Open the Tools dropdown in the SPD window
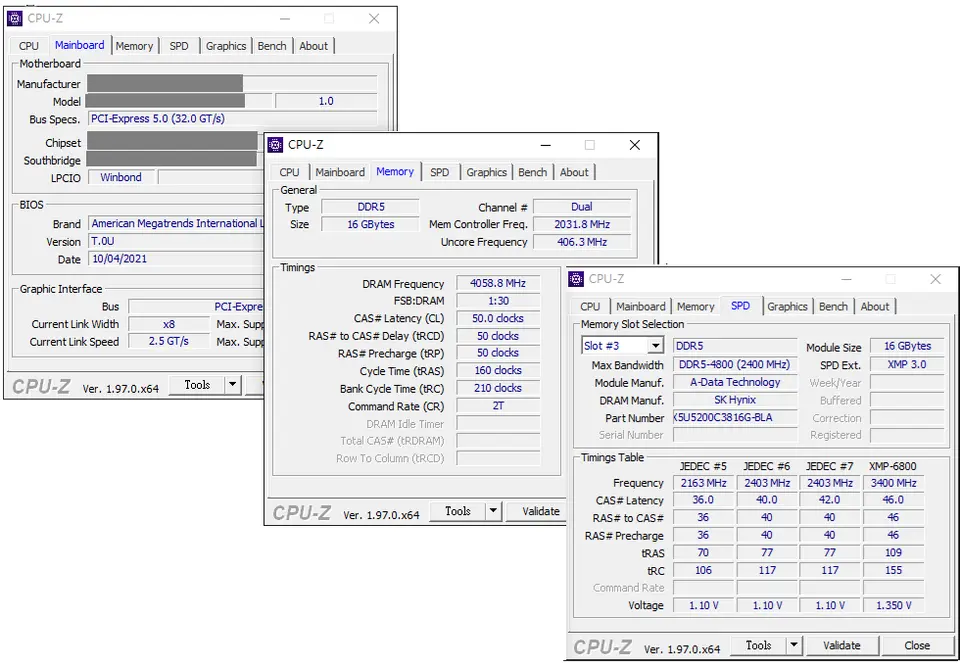 (793, 645)
